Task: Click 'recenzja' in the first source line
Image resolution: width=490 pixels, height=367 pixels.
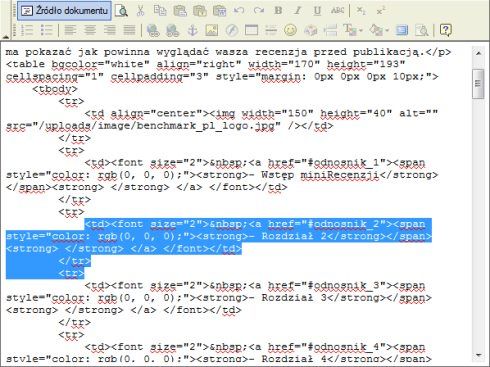Action: click(x=281, y=52)
